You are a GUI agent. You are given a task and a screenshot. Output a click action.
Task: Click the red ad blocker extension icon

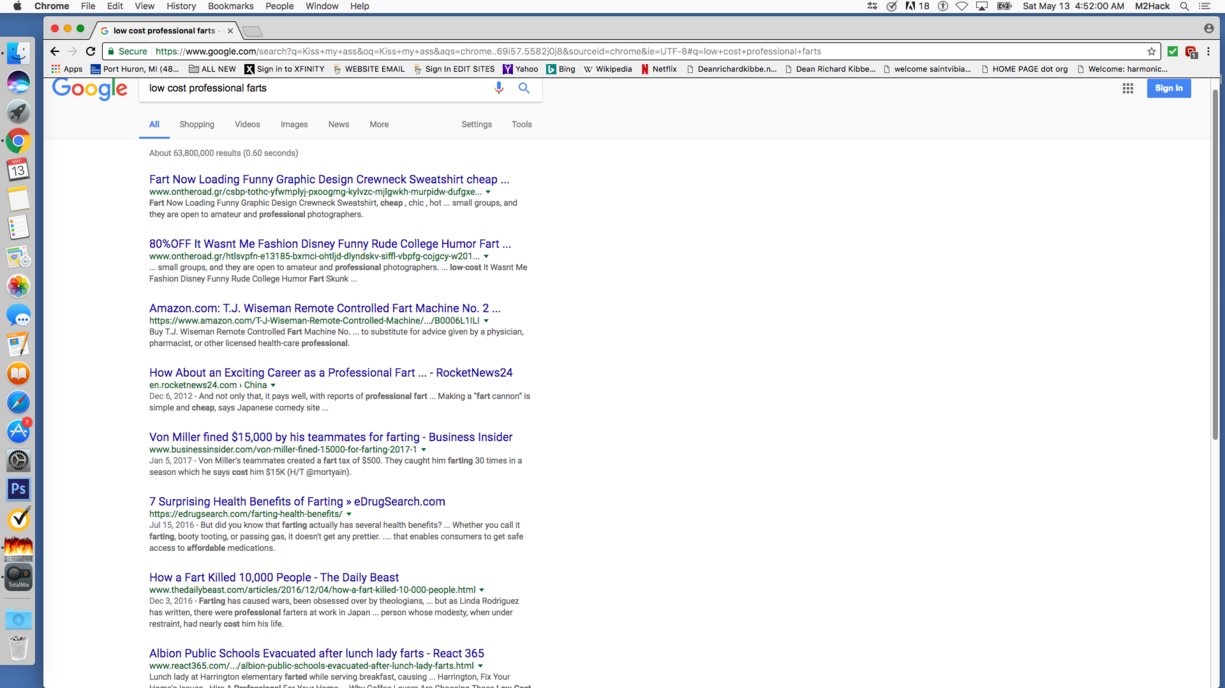(1191, 51)
